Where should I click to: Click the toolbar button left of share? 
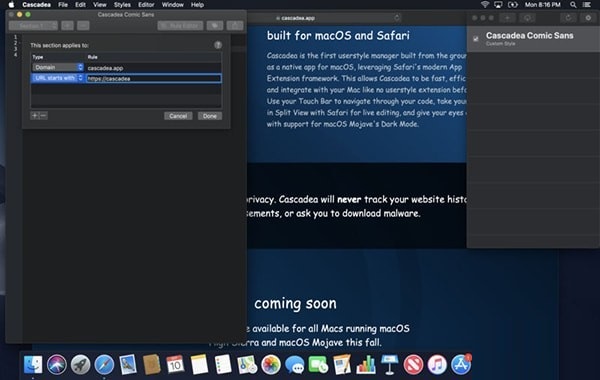point(215,26)
